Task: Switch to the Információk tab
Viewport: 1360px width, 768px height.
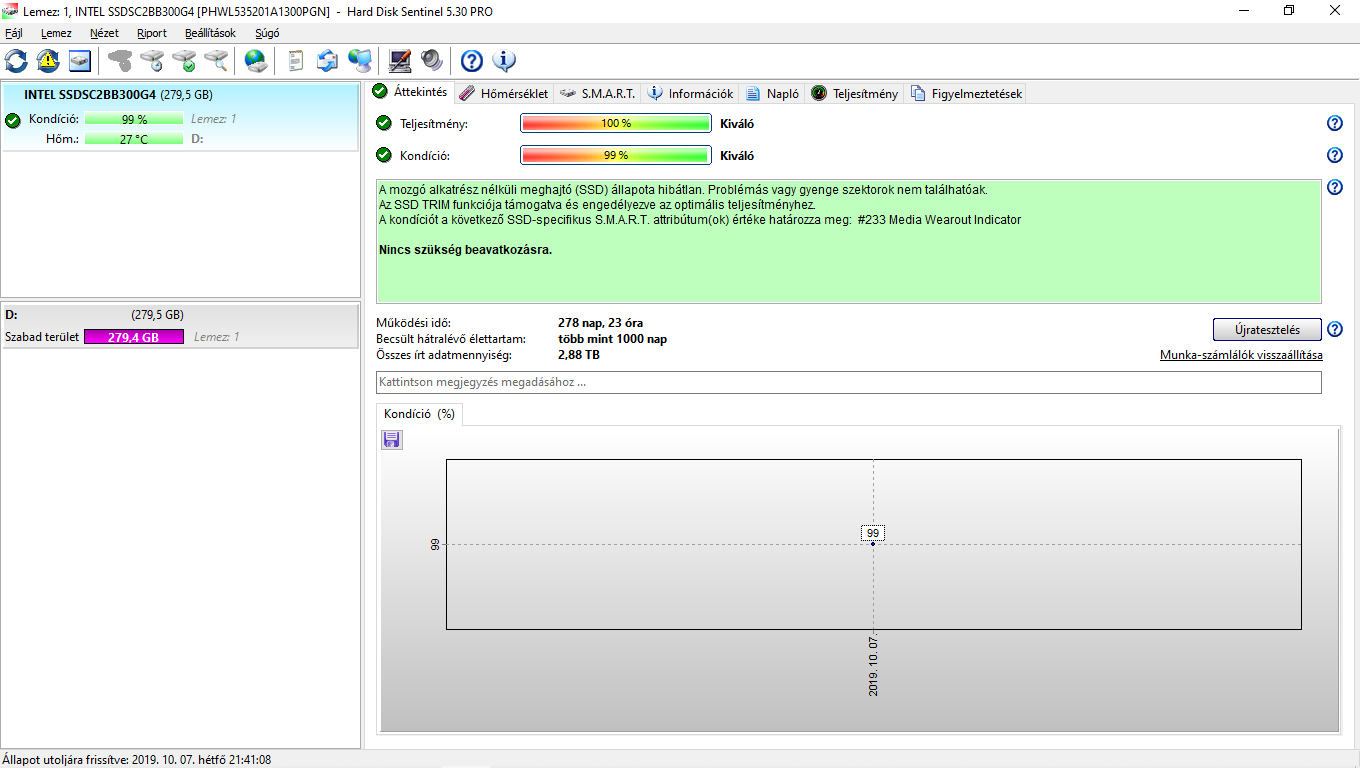Action: coord(690,93)
